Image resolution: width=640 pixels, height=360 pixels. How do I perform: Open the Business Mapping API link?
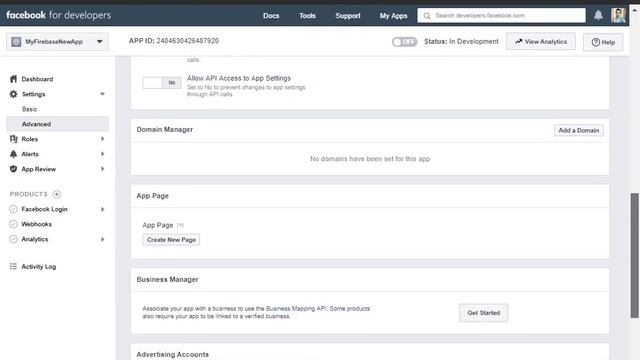click(x=296, y=309)
